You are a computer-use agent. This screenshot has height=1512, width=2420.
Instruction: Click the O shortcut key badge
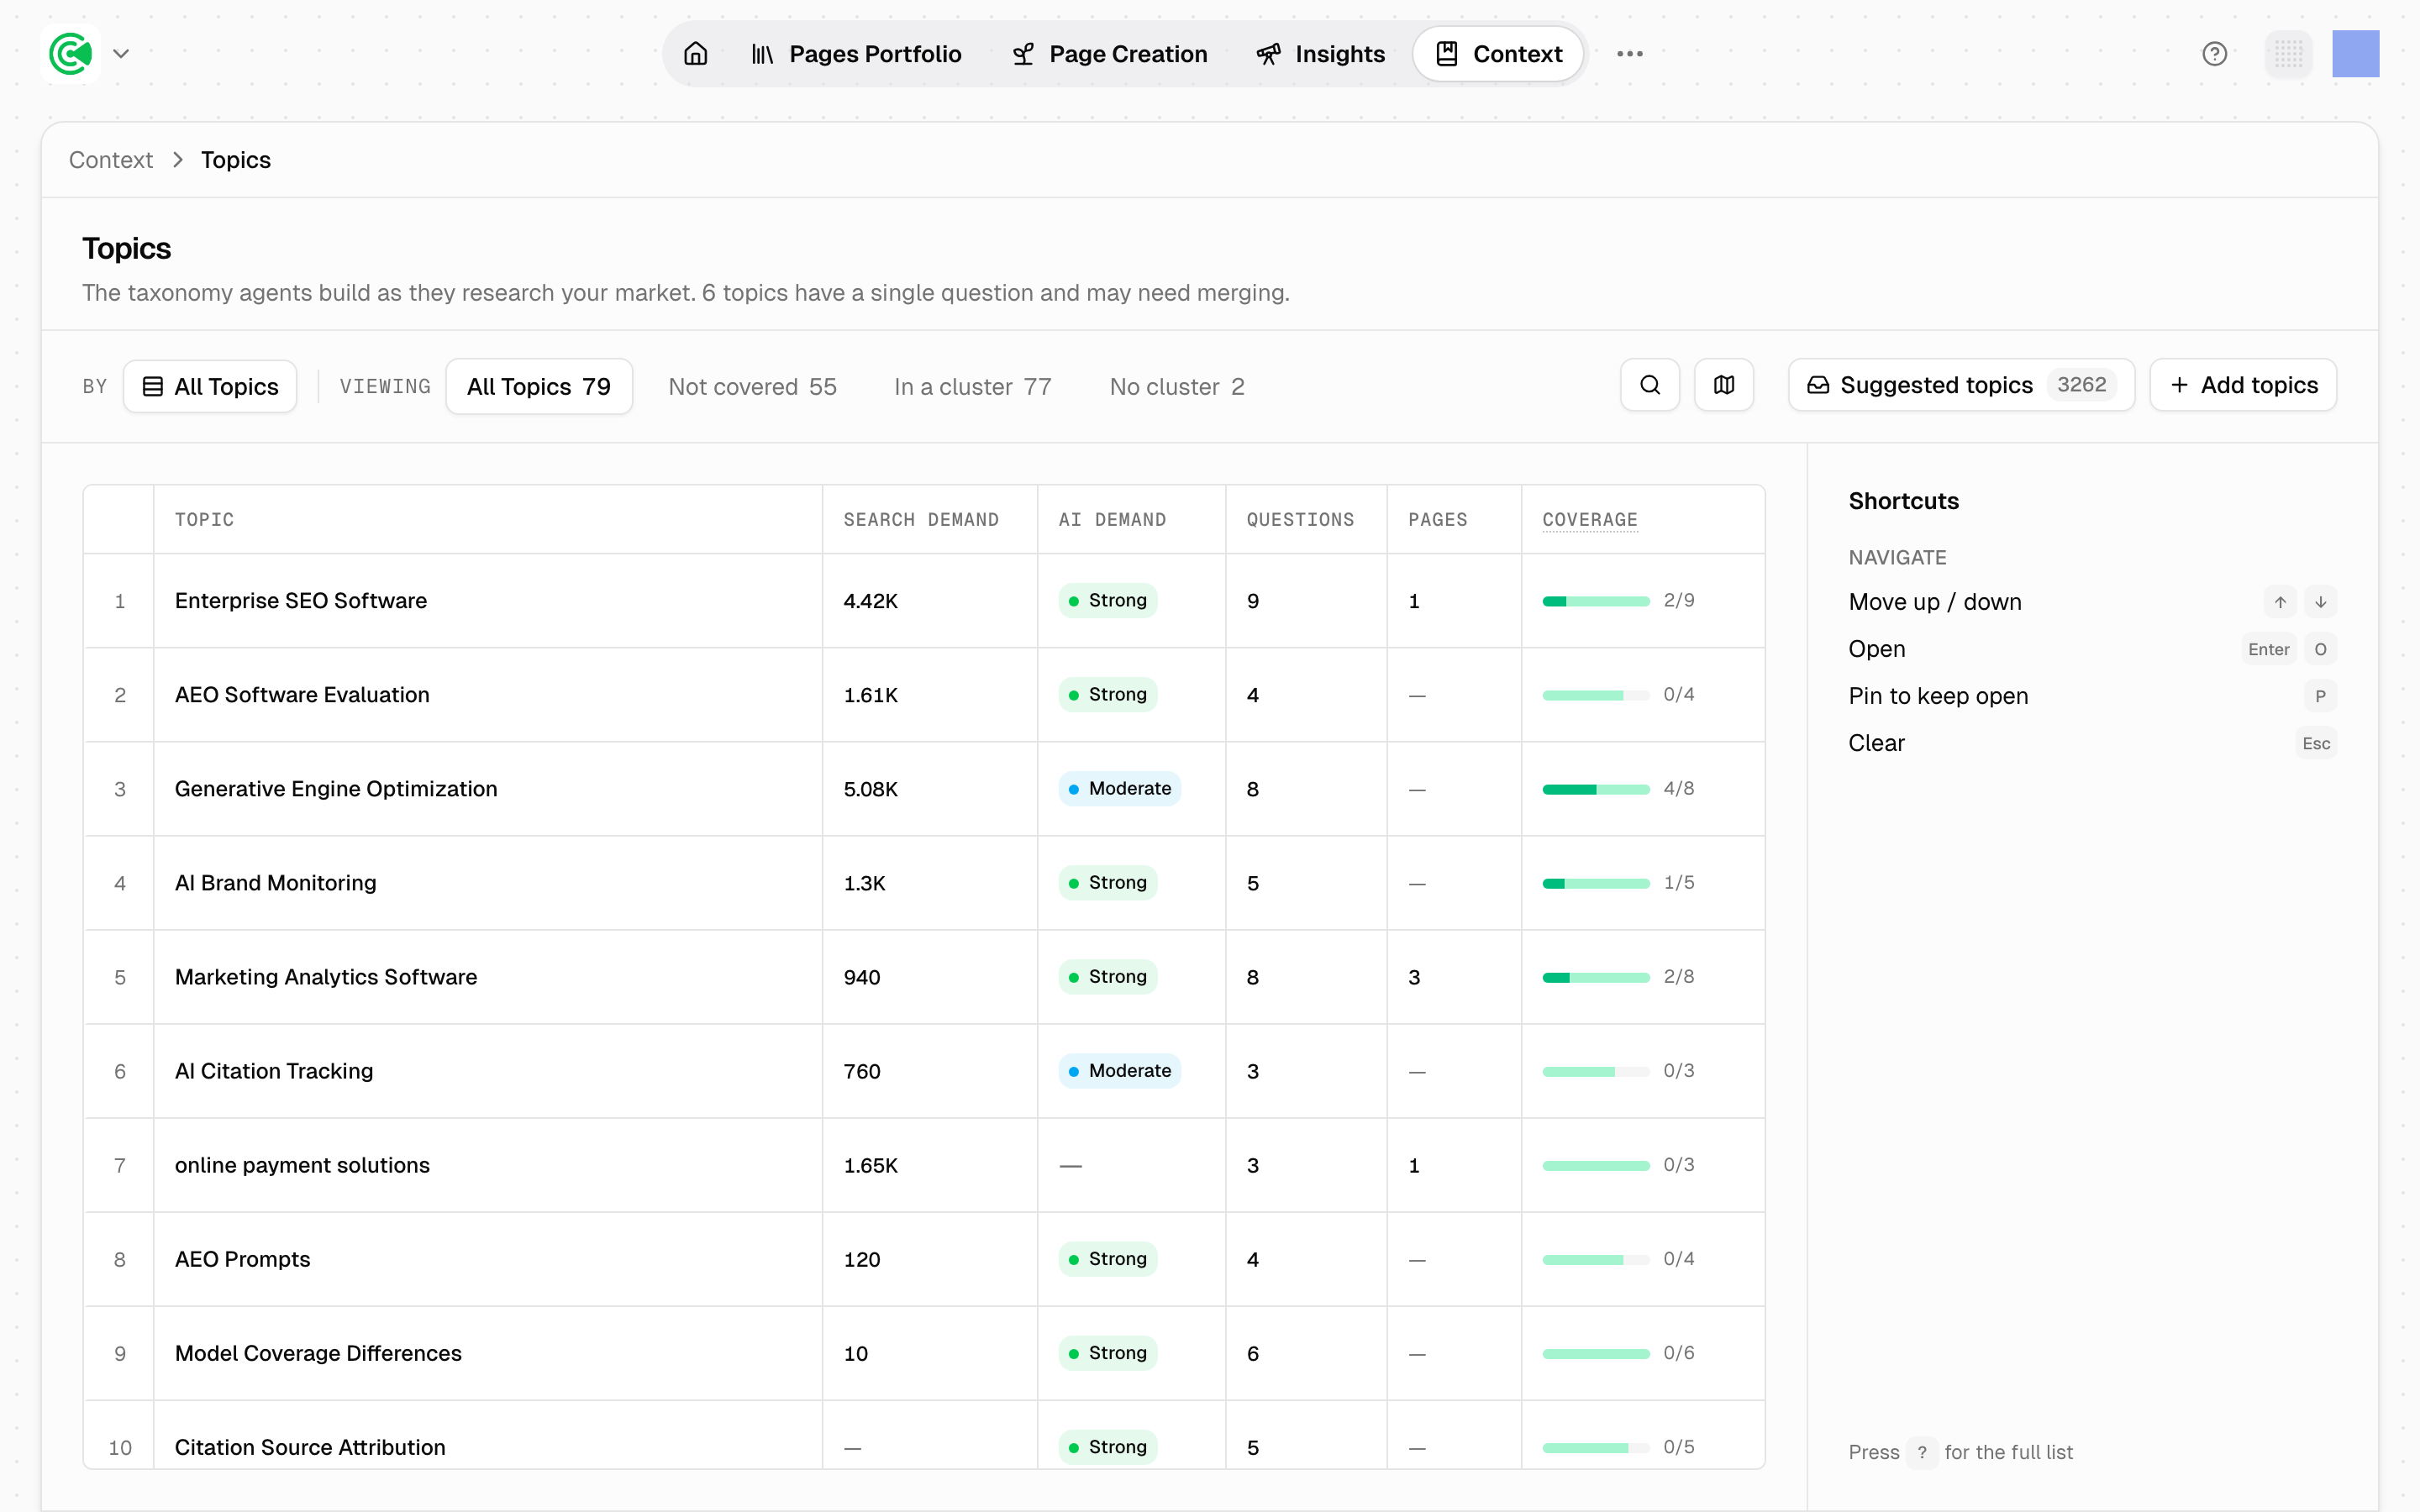2321,649
